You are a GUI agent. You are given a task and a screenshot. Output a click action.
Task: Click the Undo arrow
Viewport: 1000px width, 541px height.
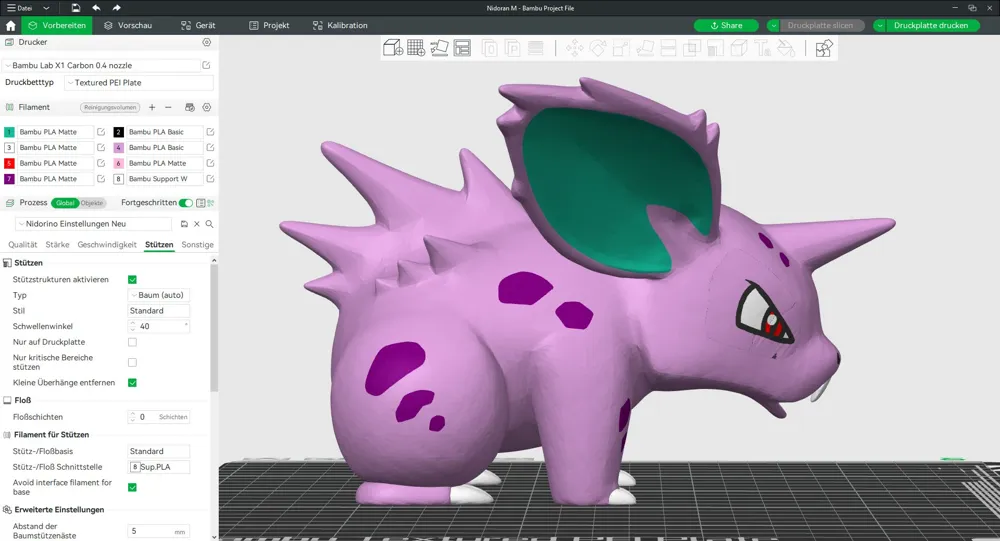pos(96,8)
